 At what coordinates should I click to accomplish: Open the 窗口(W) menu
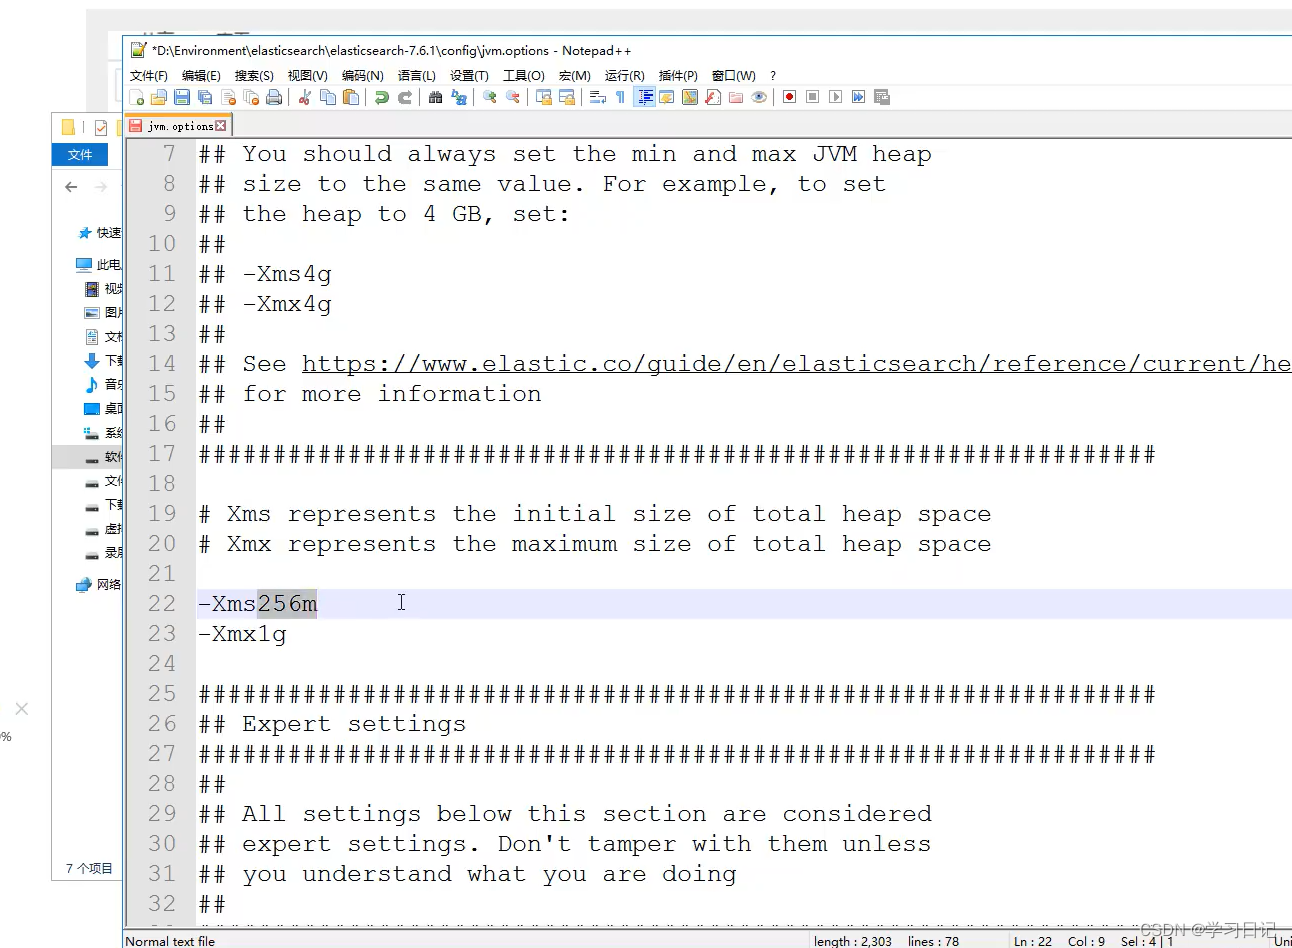[x=733, y=76]
